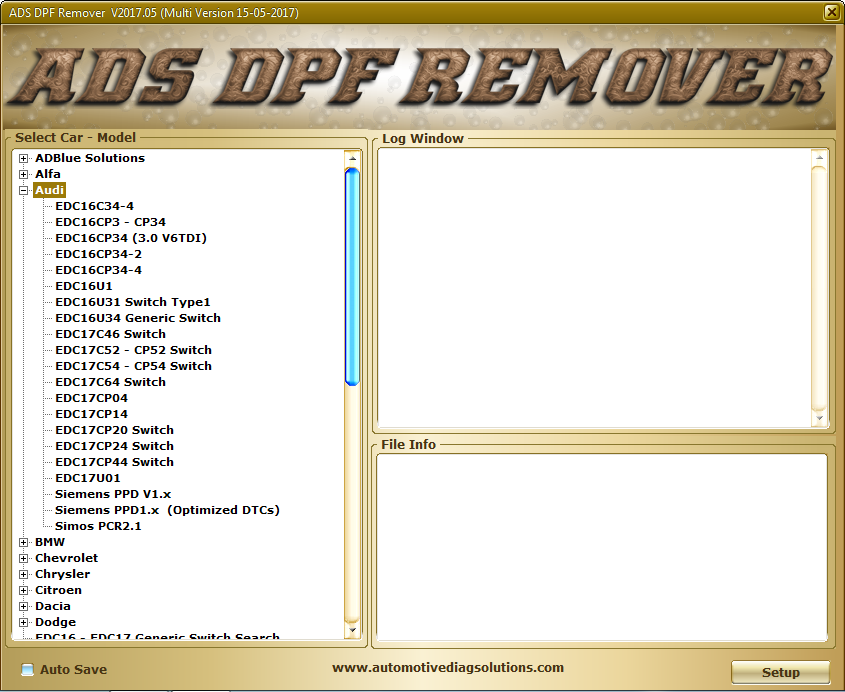Click the car list scrollbar thumb

[352, 277]
